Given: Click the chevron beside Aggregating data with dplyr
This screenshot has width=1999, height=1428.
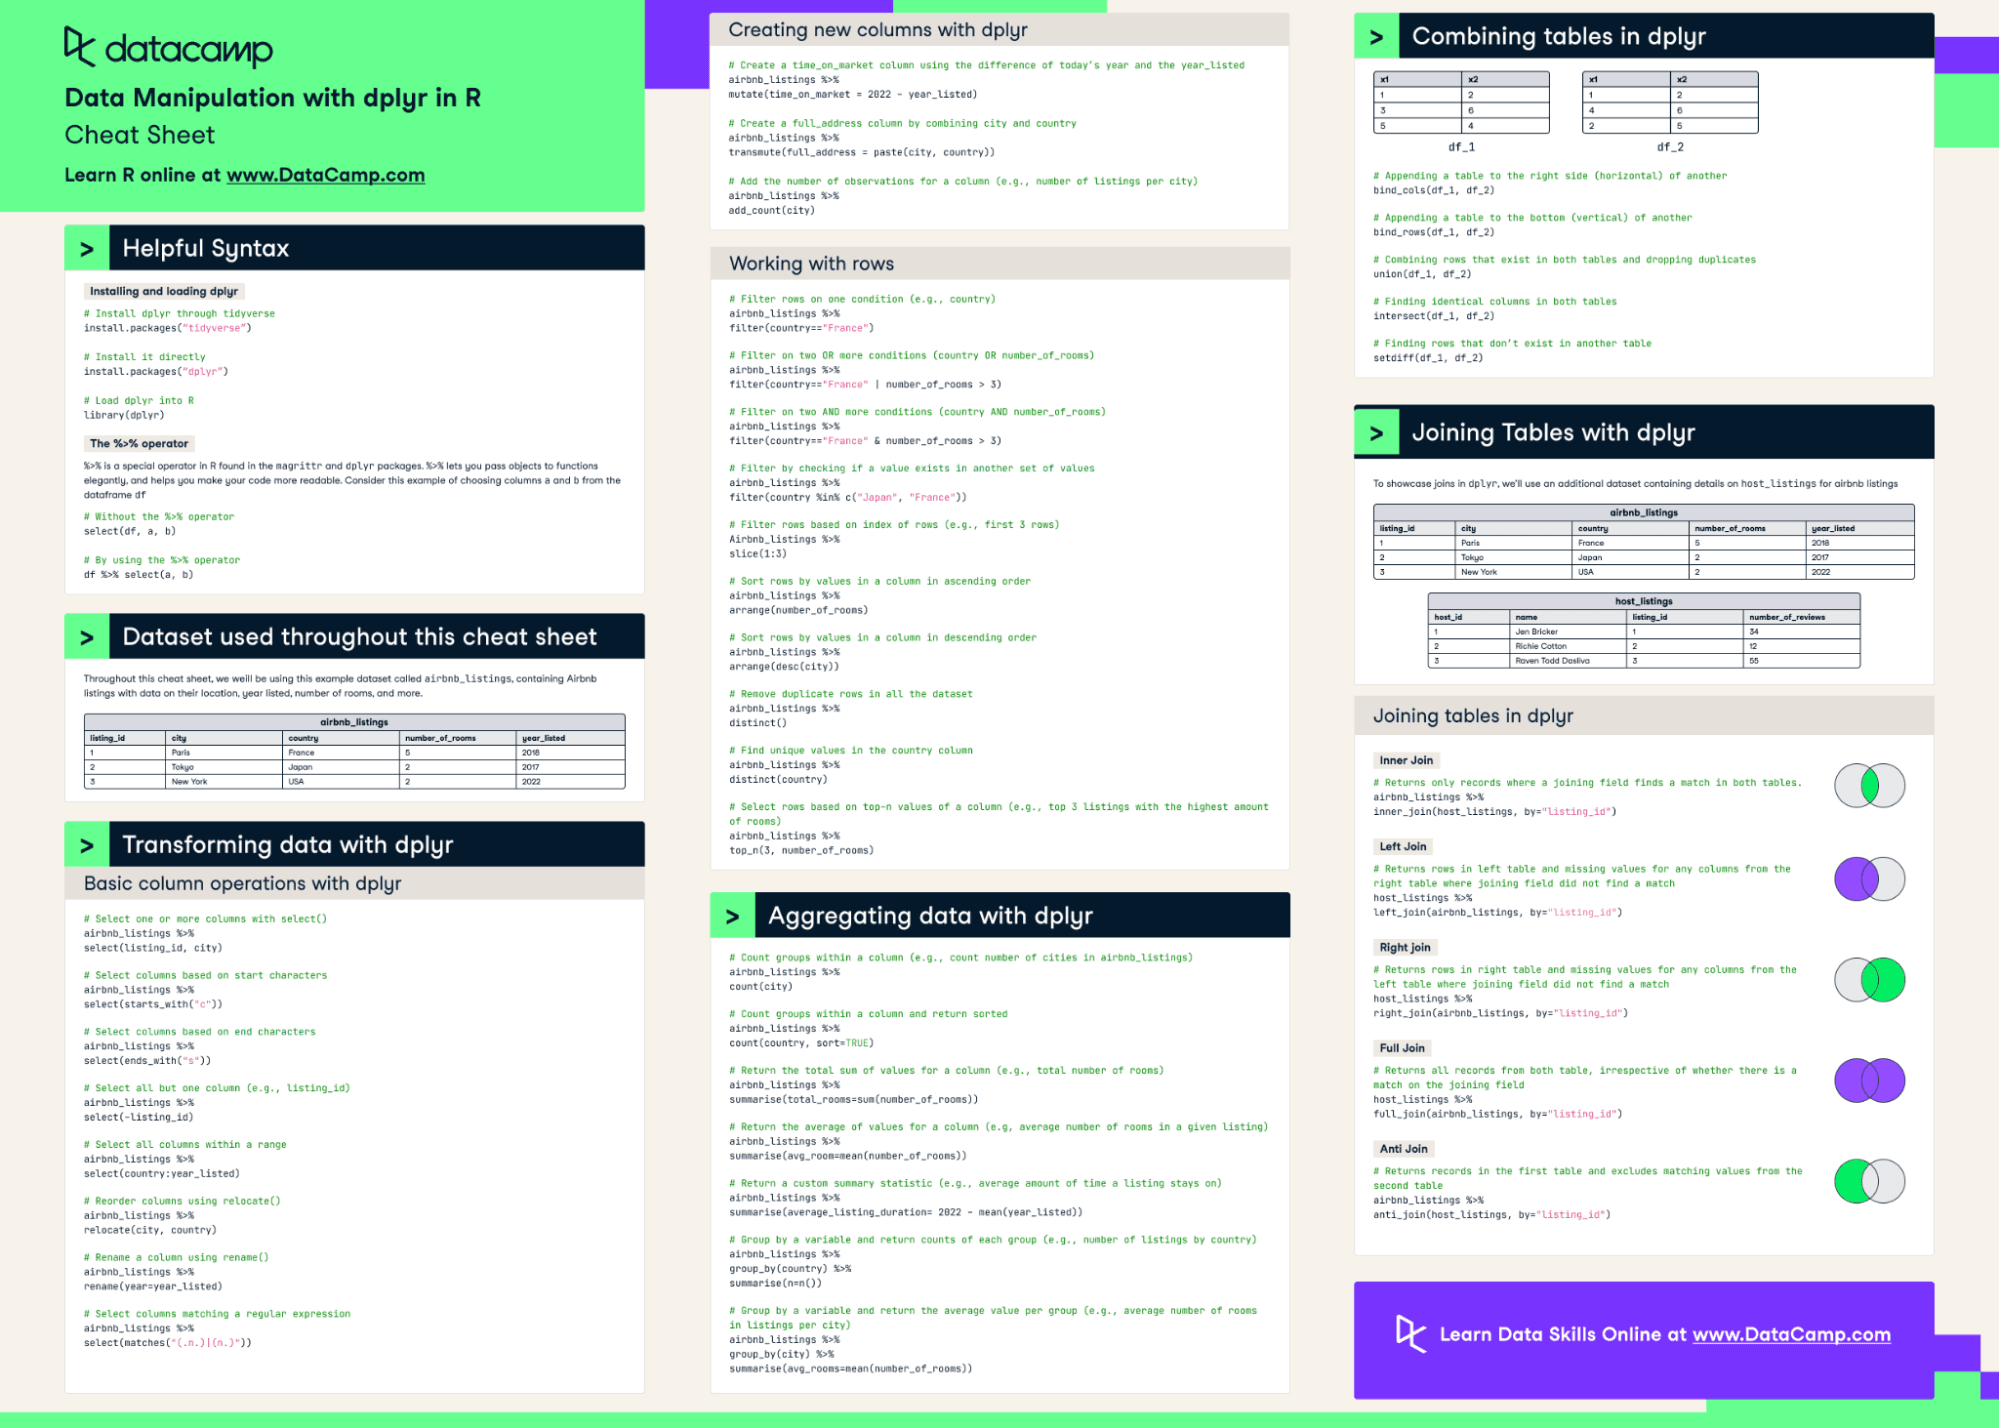Looking at the screenshot, I should pos(733,916).
